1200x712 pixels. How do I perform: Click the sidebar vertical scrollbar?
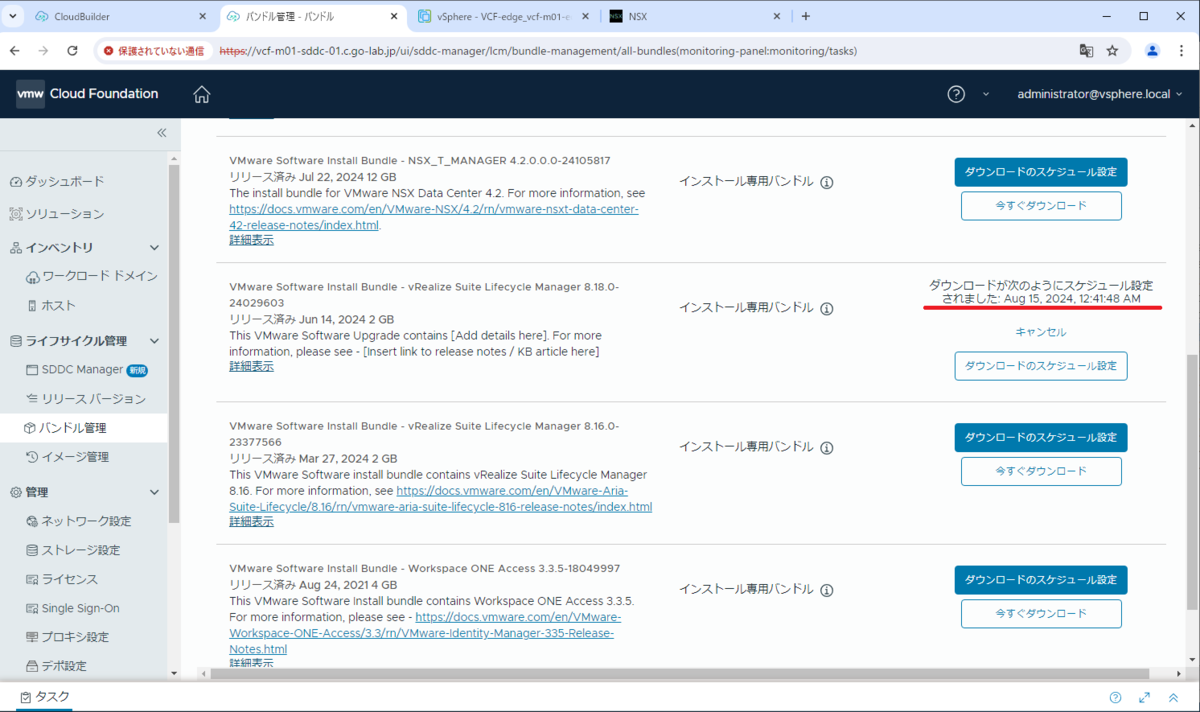pyautogui.click(x=174, y=344)
